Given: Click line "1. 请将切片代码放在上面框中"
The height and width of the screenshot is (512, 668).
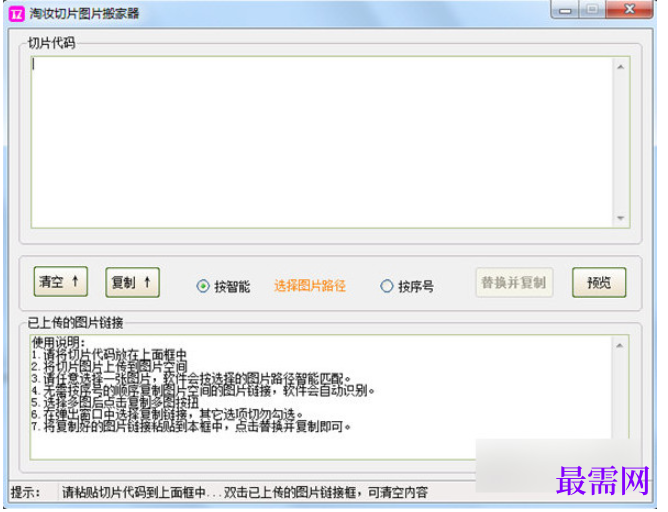Looking at the screenshot, I should (x=109, y=354).
